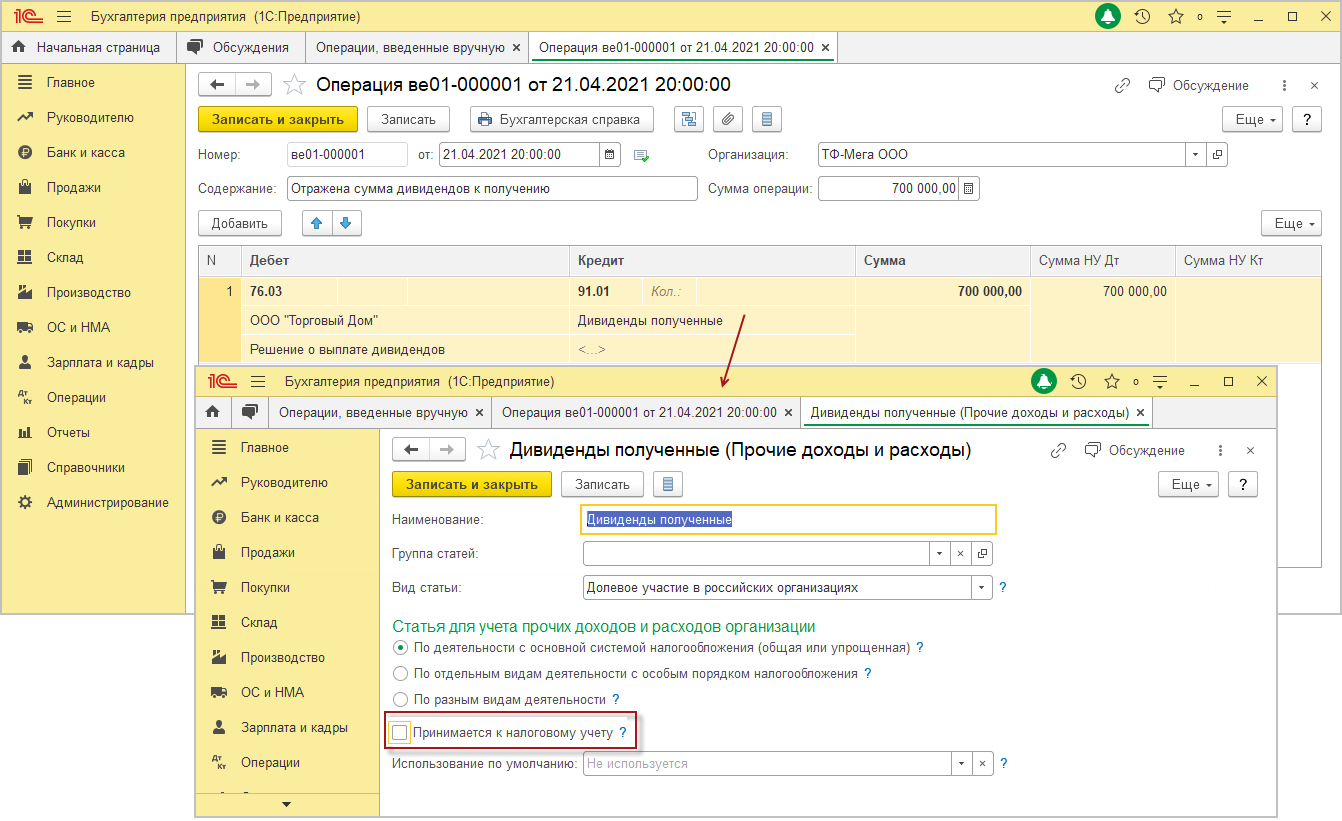This screenshot has width=1342, height=821.
Task: Add Операция document to favorites star
Action: click(294, 85)
